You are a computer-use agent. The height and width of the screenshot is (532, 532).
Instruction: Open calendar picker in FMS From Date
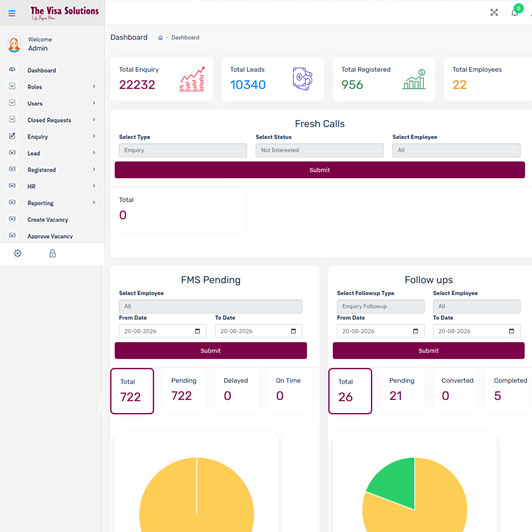[197, 331]
